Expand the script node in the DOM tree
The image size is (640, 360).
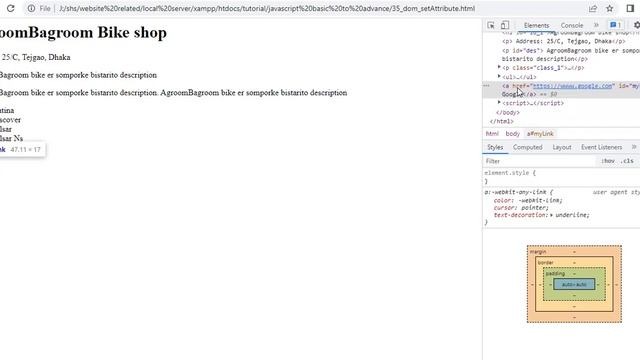click(x=499, y=103)
